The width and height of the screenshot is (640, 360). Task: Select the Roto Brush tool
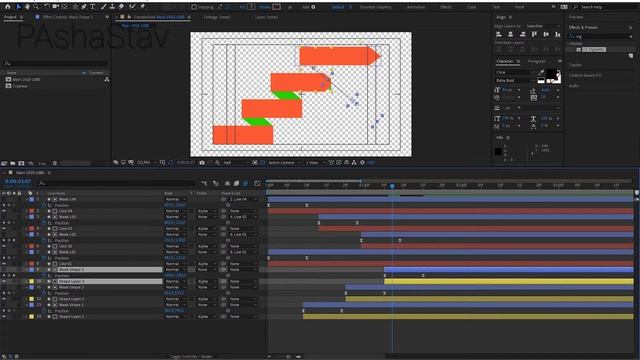coord(132,7)
